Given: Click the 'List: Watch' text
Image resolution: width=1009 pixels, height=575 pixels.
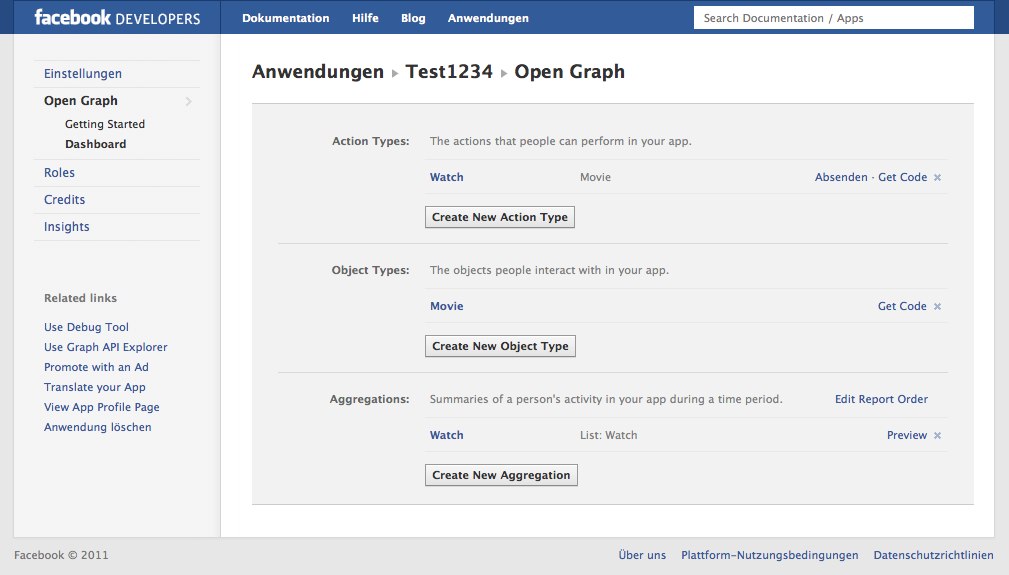Looking at the screenshot, I should point(609,435).
